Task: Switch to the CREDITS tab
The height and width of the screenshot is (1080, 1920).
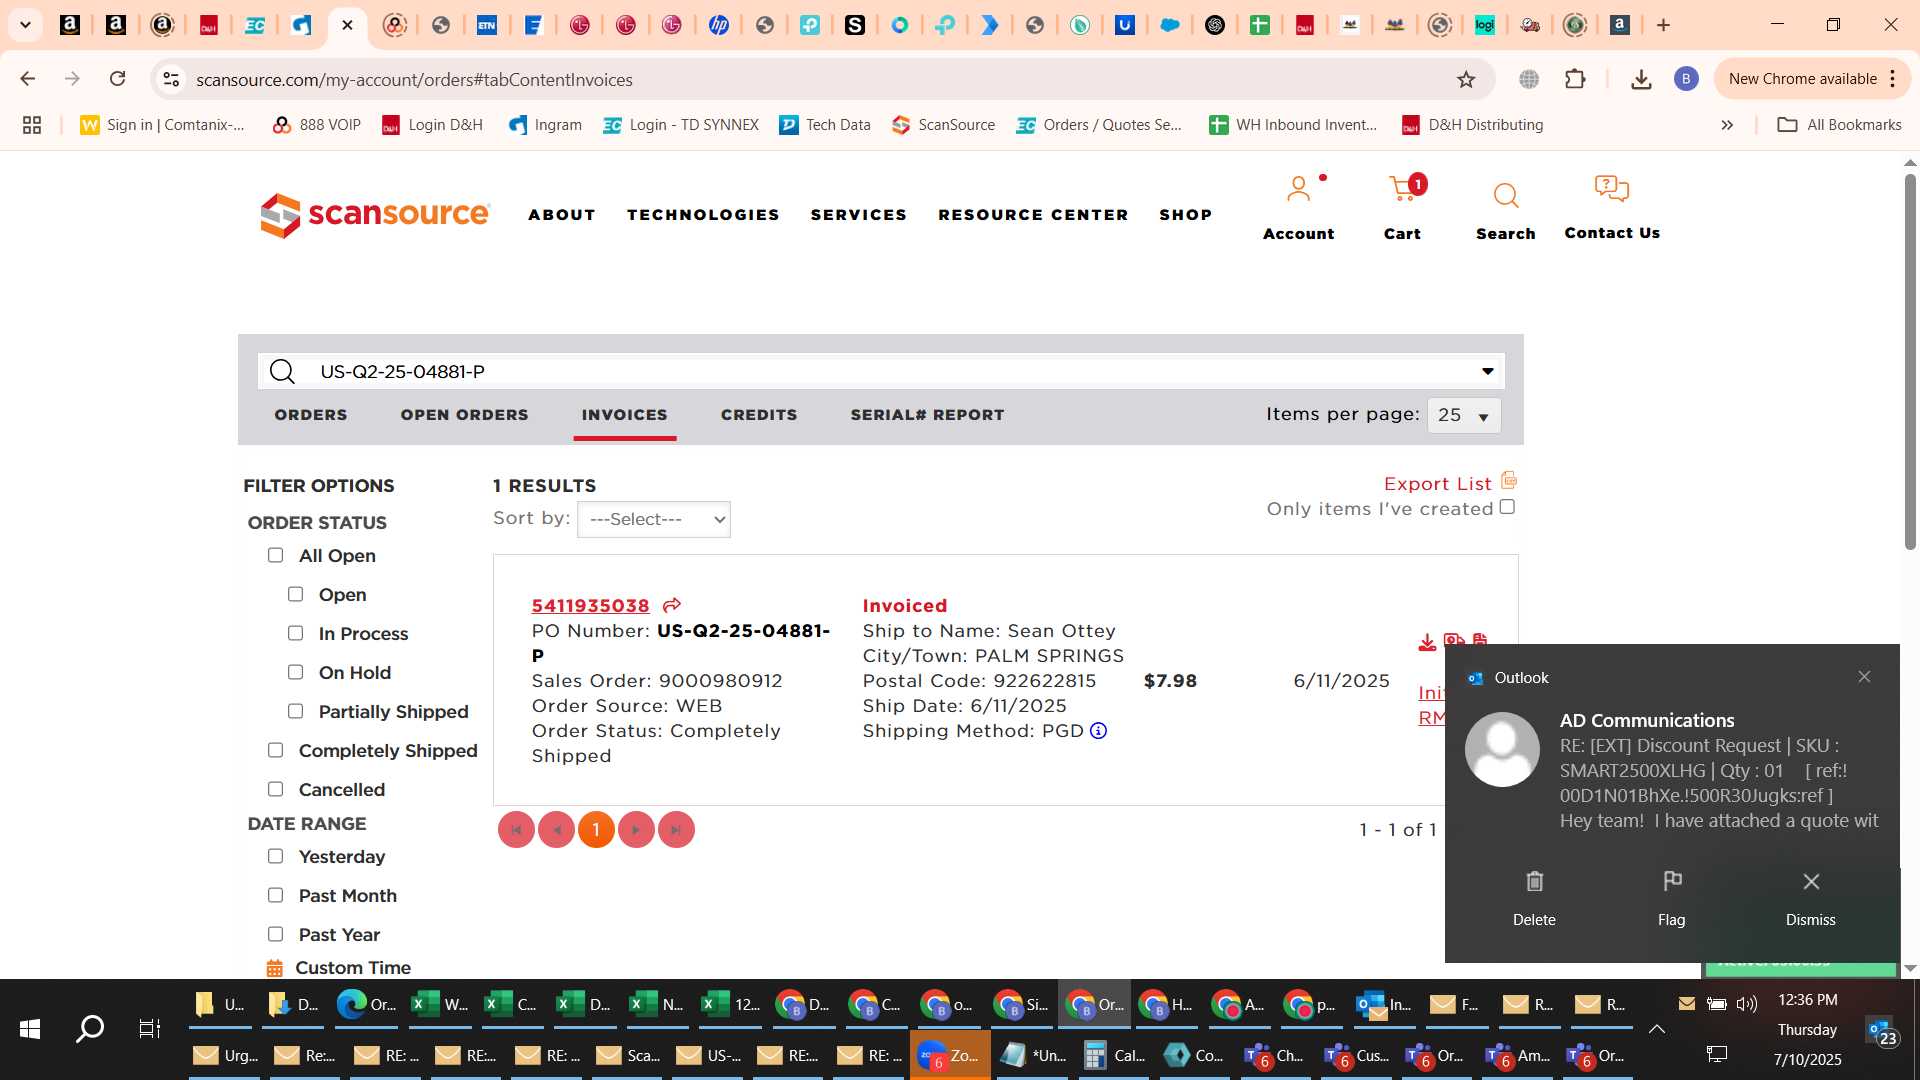Action: (759, 415)
